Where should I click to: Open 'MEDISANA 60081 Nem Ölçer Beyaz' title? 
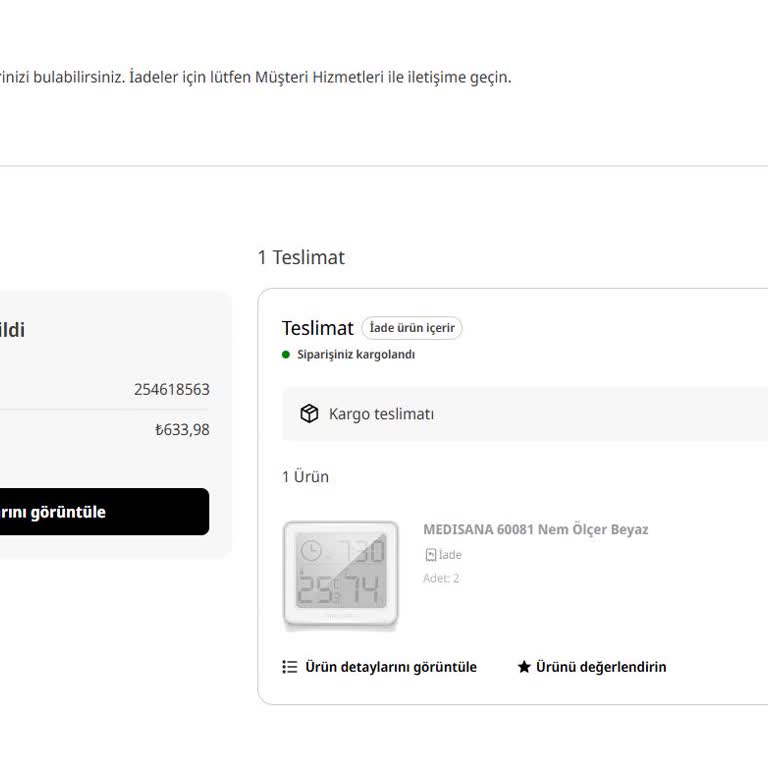point(536,529)
